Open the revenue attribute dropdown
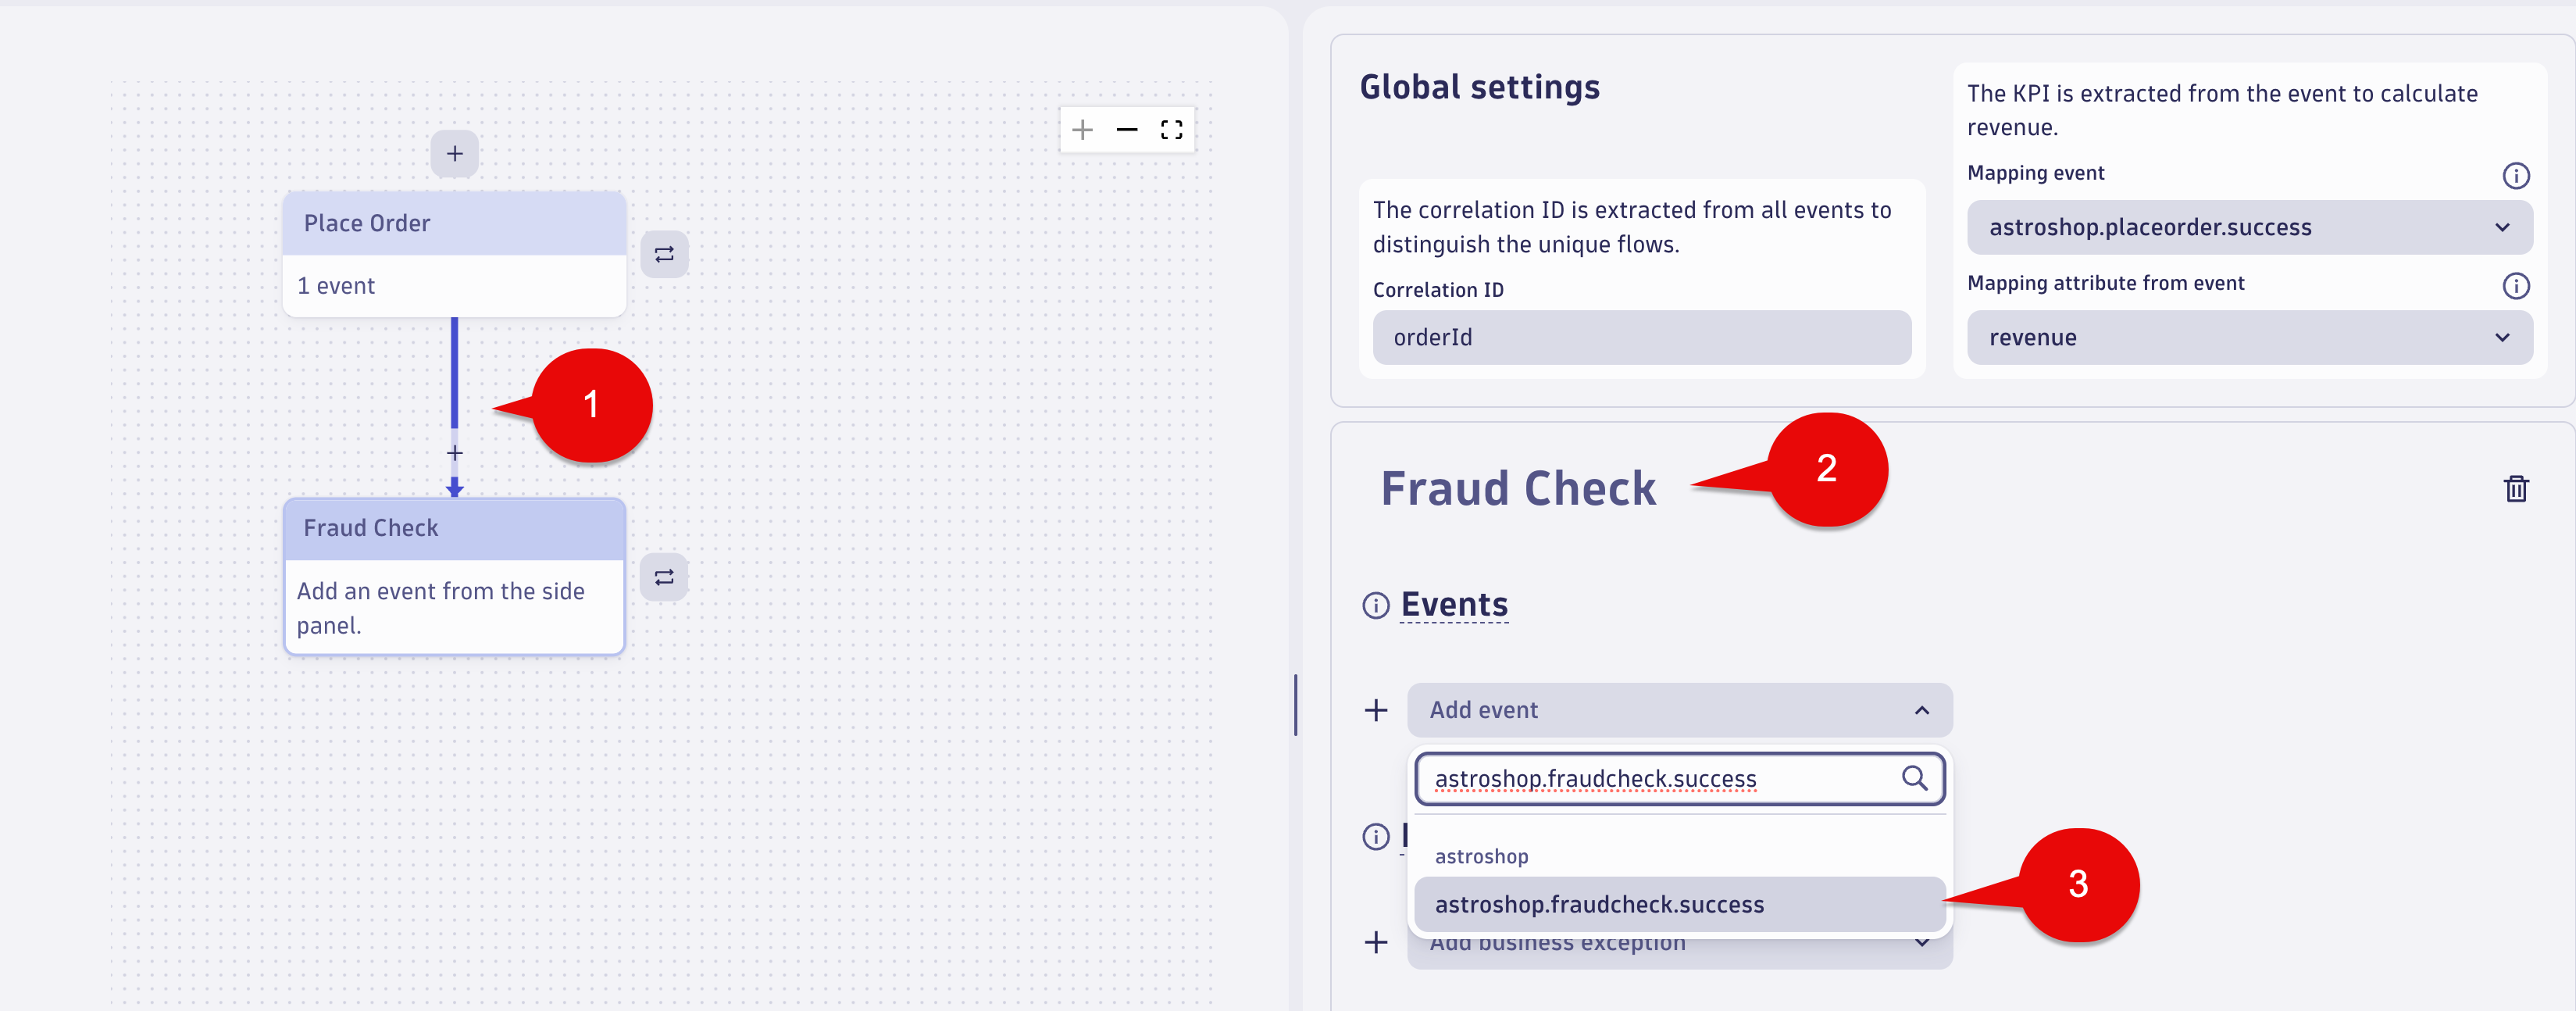The image size is (2576, 1011). 2249,337
